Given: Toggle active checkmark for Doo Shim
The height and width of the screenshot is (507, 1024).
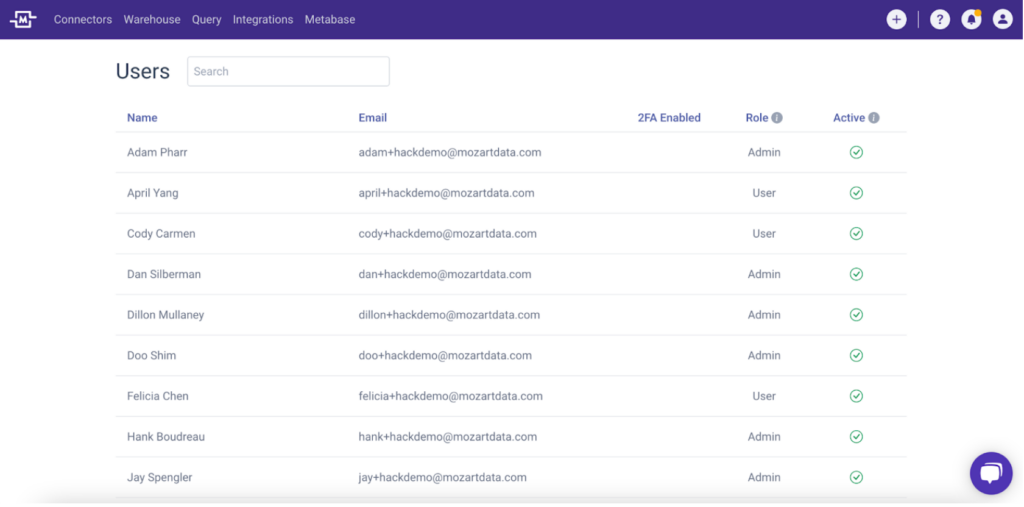Looking at the screenshot, I should [x=856, y=355].
